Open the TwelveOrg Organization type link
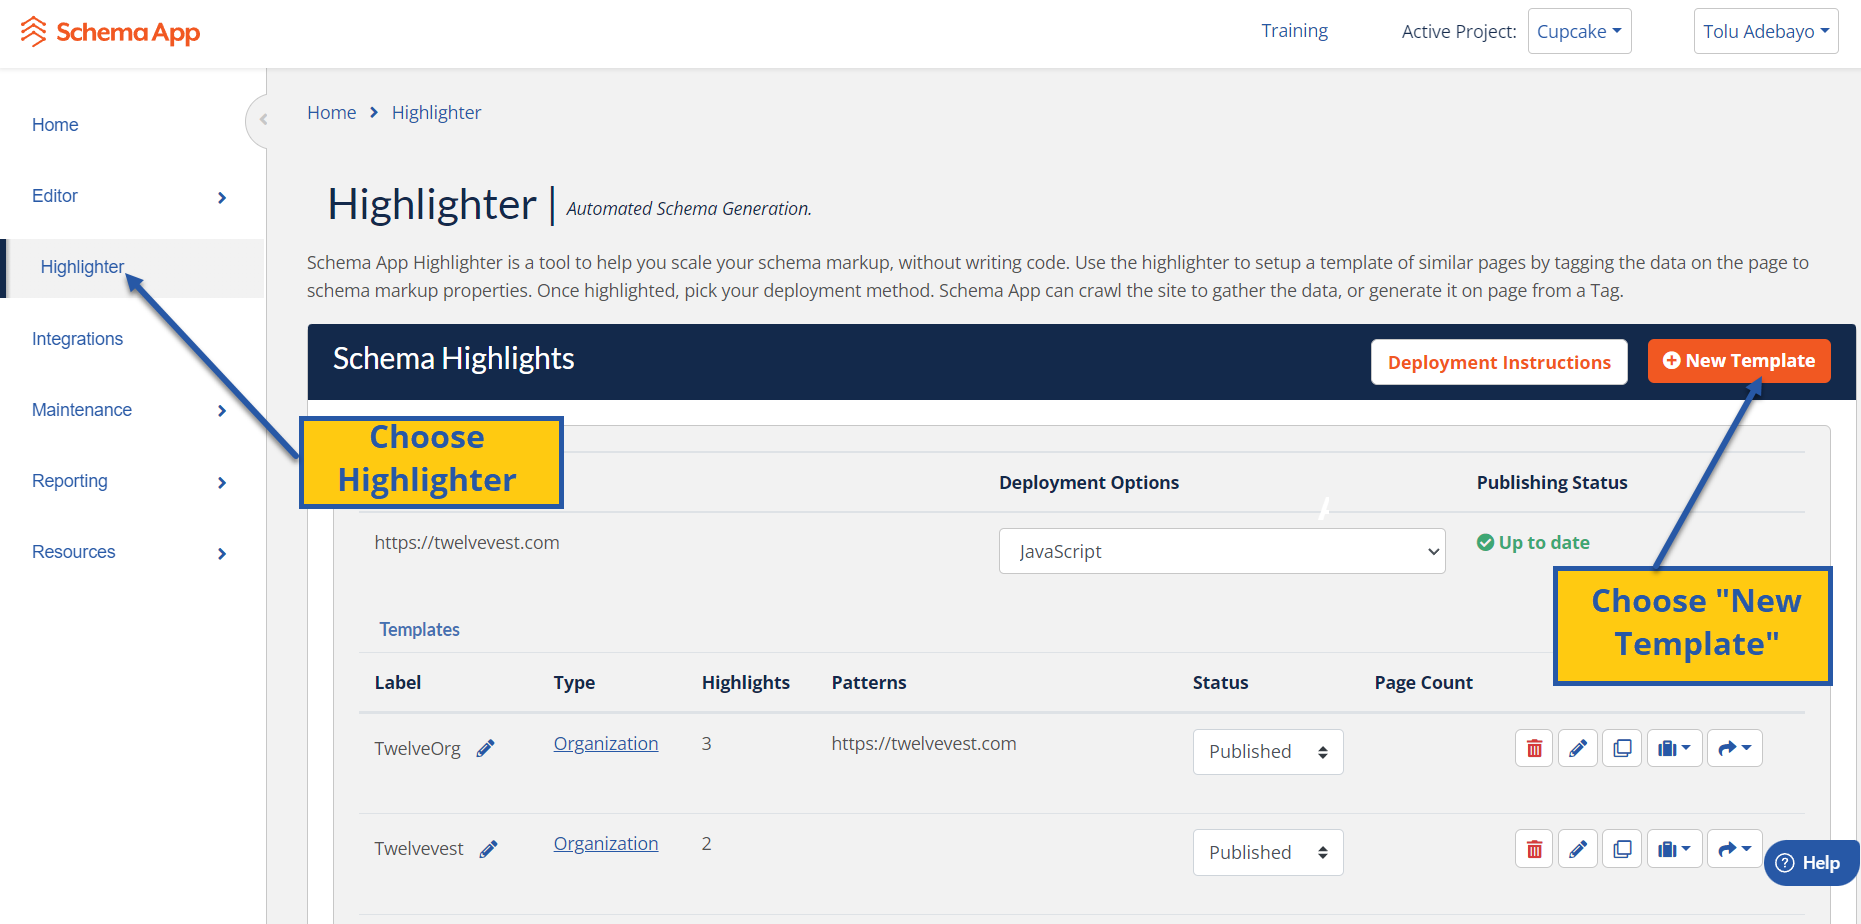This screenshot has width=1861, height=924. click(x=606, y=743)
